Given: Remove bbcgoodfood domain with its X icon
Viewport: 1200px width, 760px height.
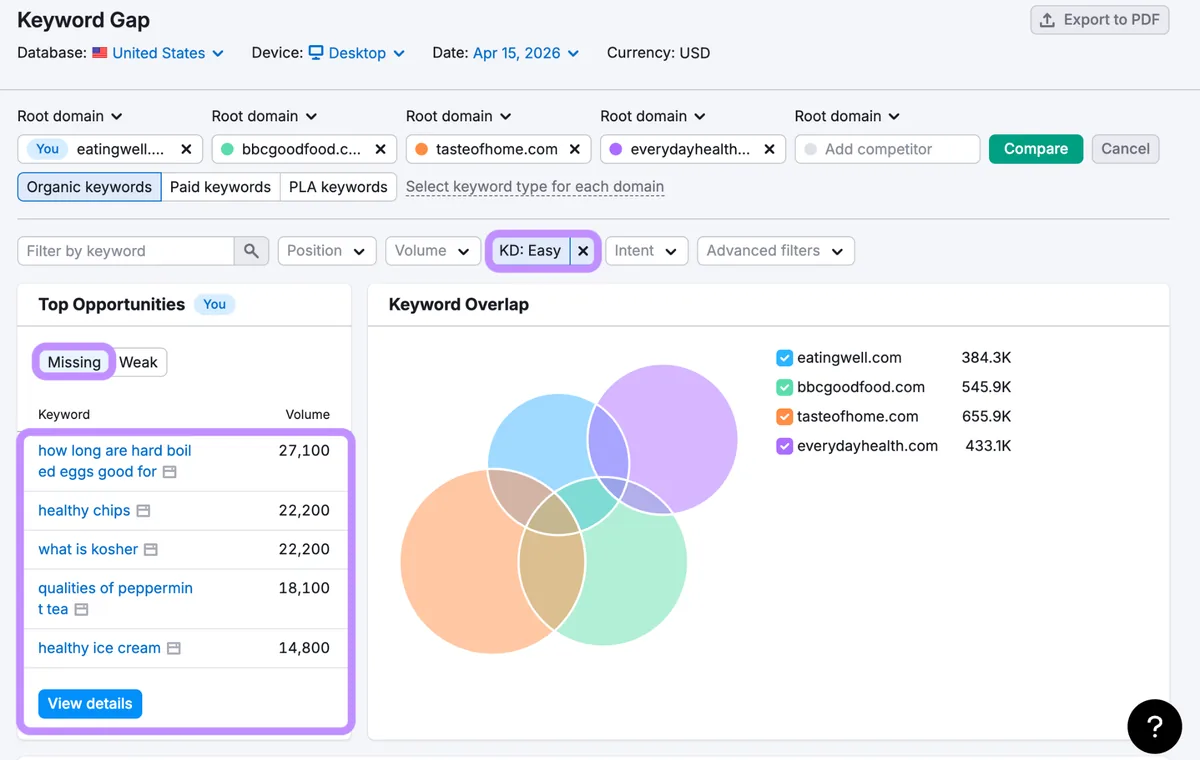Looking at the screenshot, I should coord(380,149).
